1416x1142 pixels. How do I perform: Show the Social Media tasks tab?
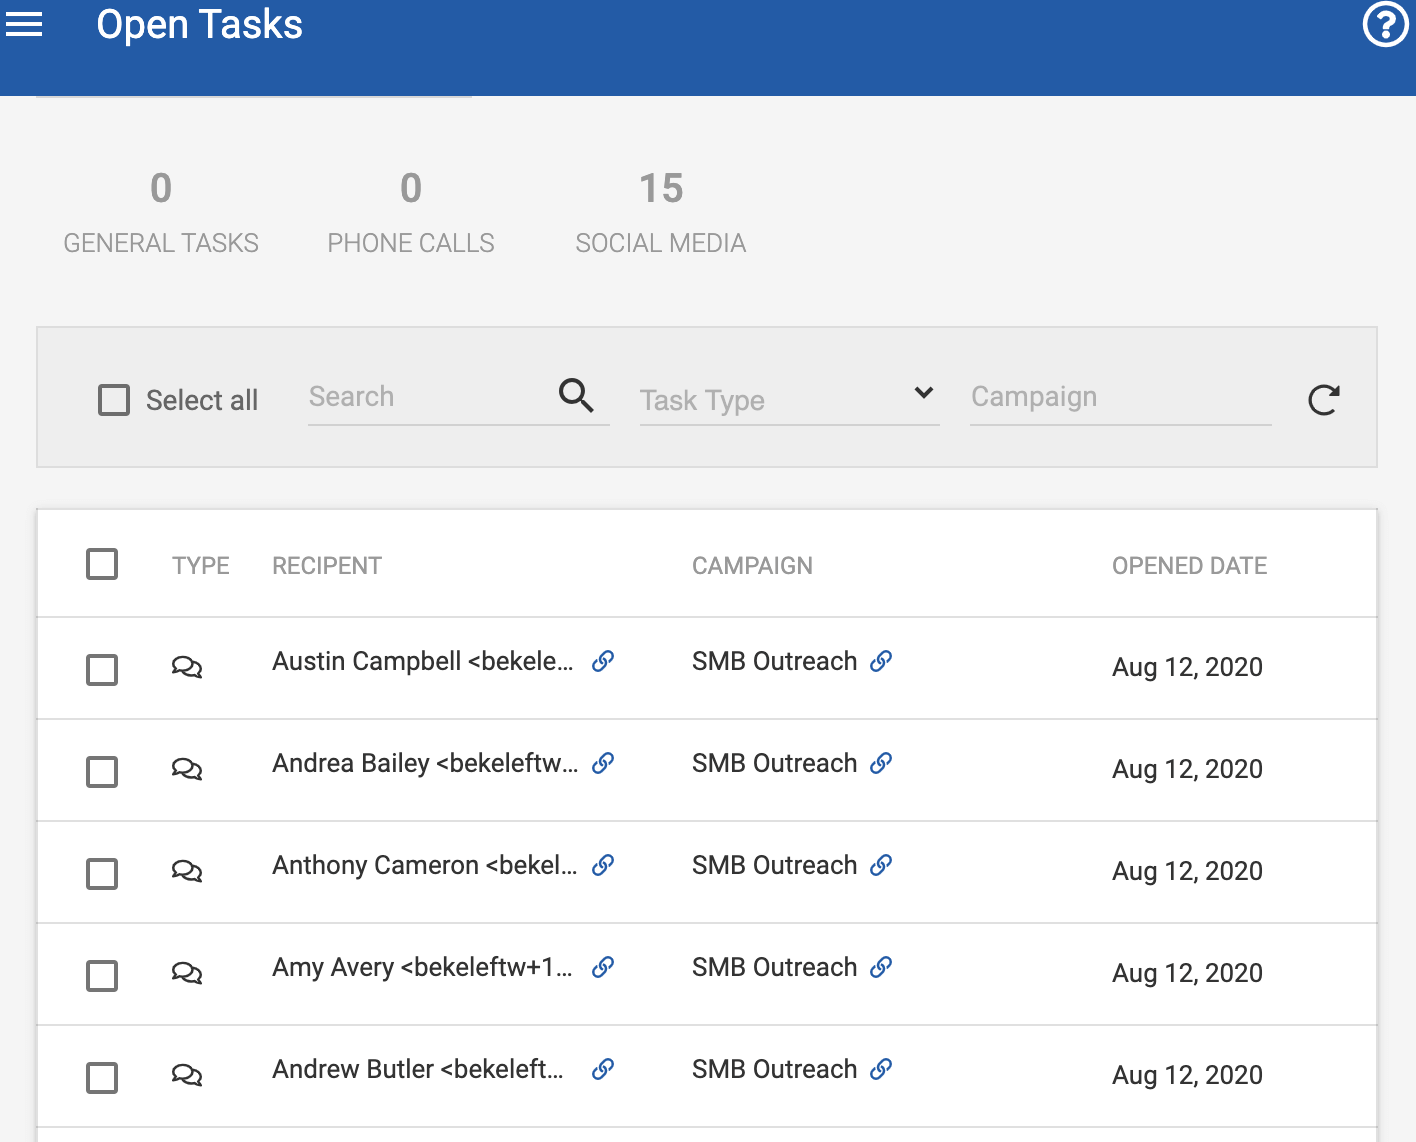660,212
